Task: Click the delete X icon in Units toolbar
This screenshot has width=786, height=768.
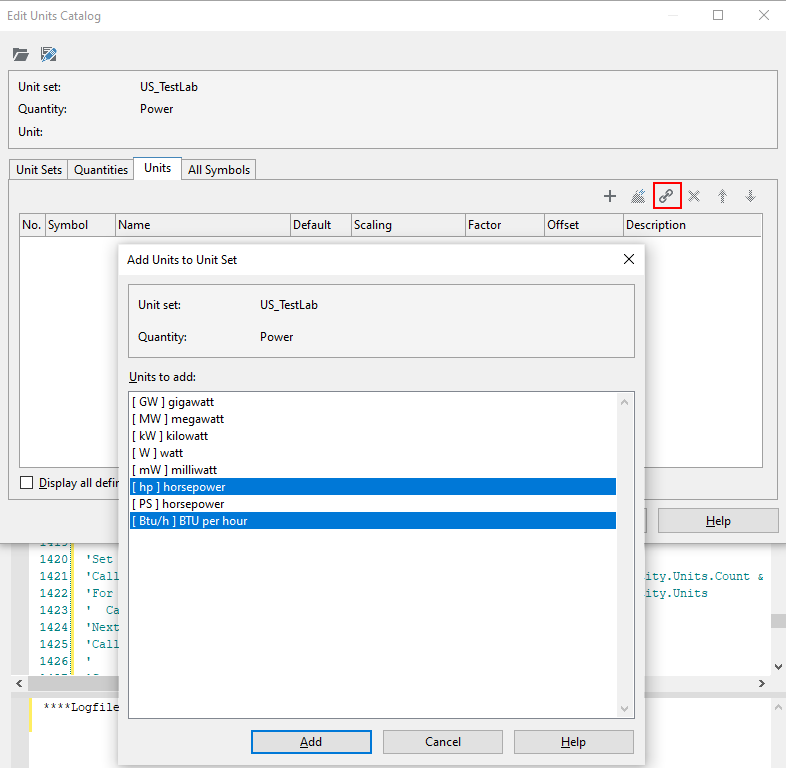Action: pyautogui.click(x=694, y=196)
